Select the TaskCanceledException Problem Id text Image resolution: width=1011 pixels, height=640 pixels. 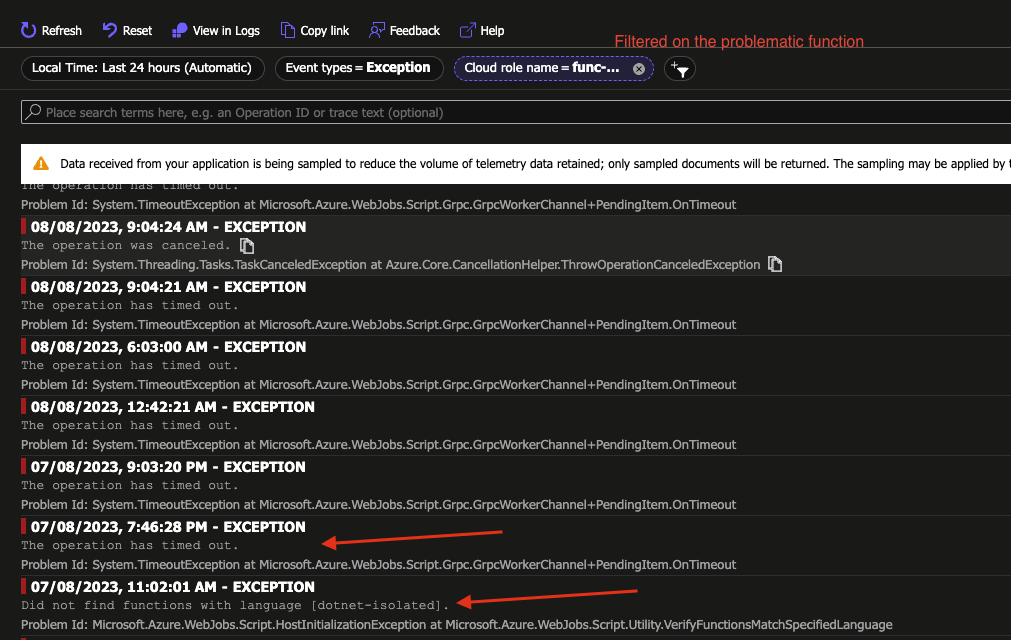tap(391, 264)
